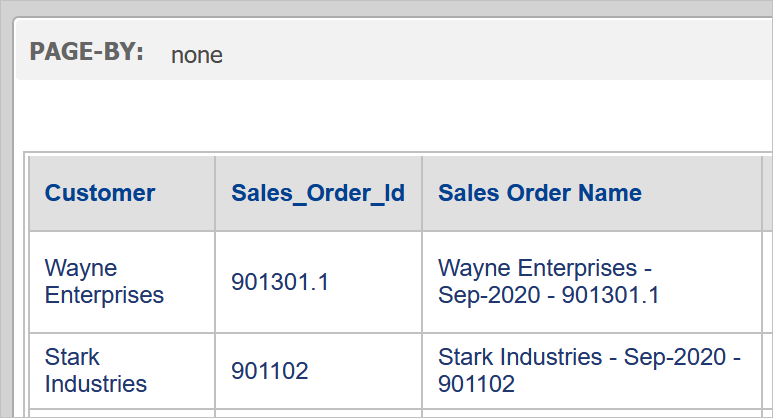Select the Stark Industries - Sep-2020 - 901102 order name
This screenshot has width=773, height=418.
592,371
